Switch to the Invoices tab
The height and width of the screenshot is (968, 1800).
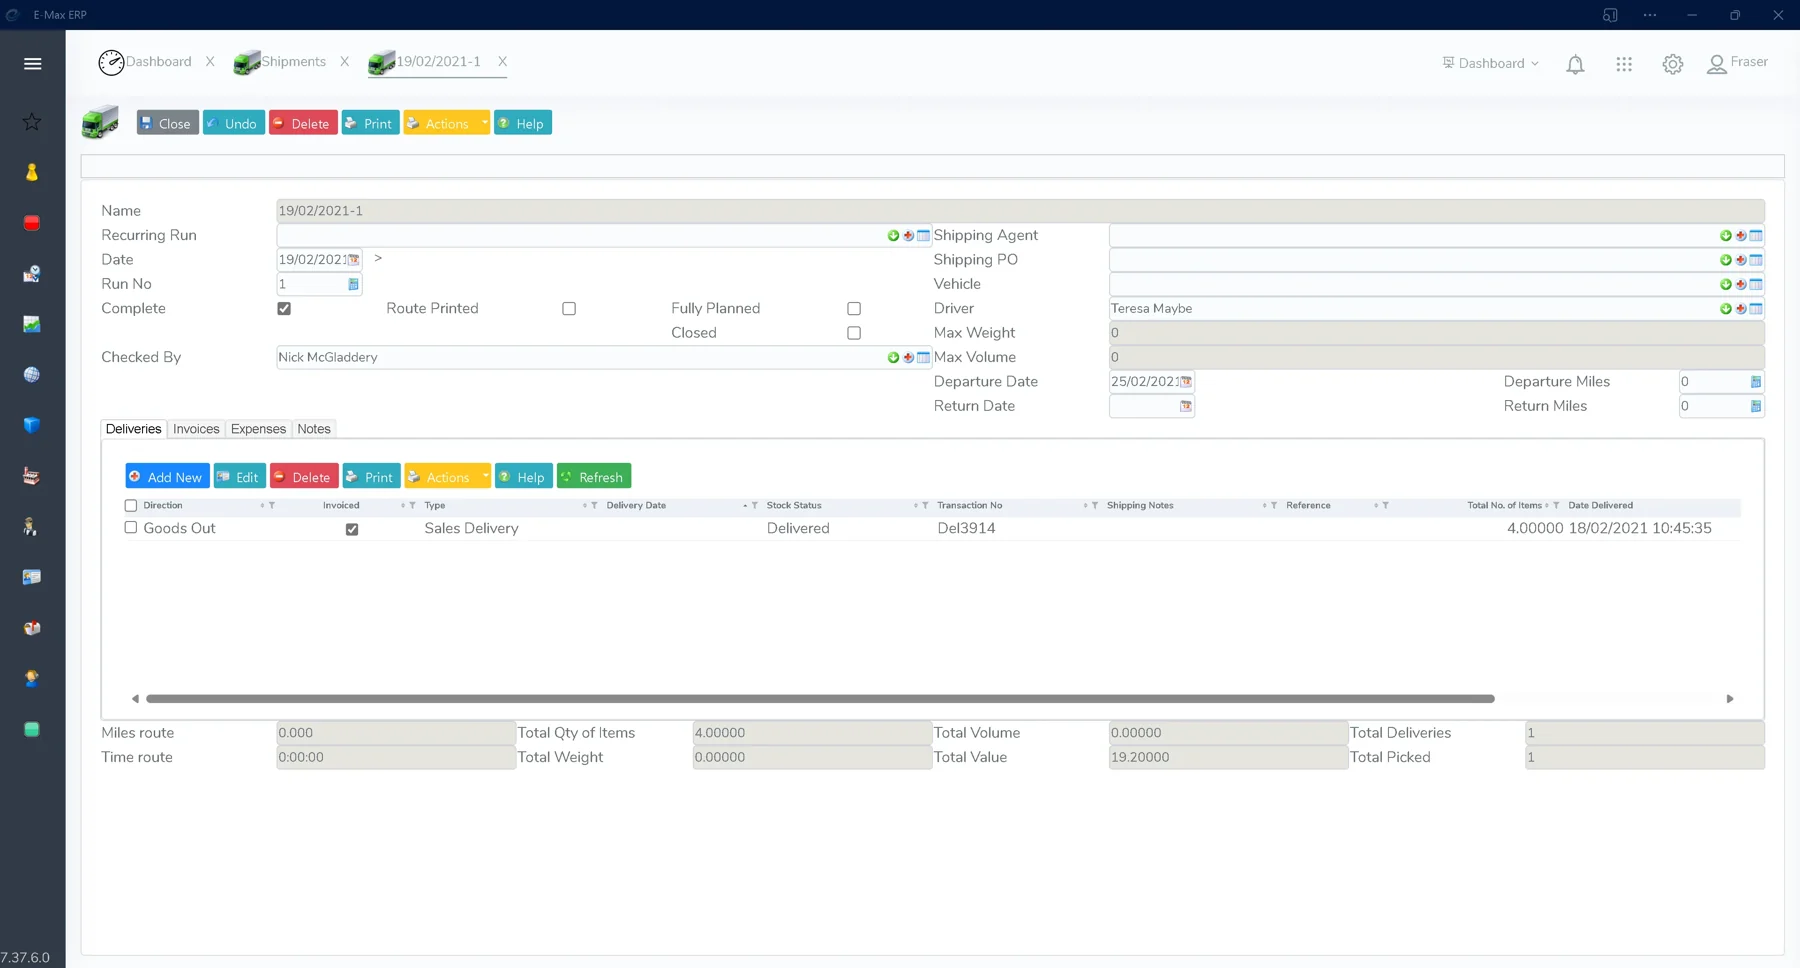tap(196, 429)
